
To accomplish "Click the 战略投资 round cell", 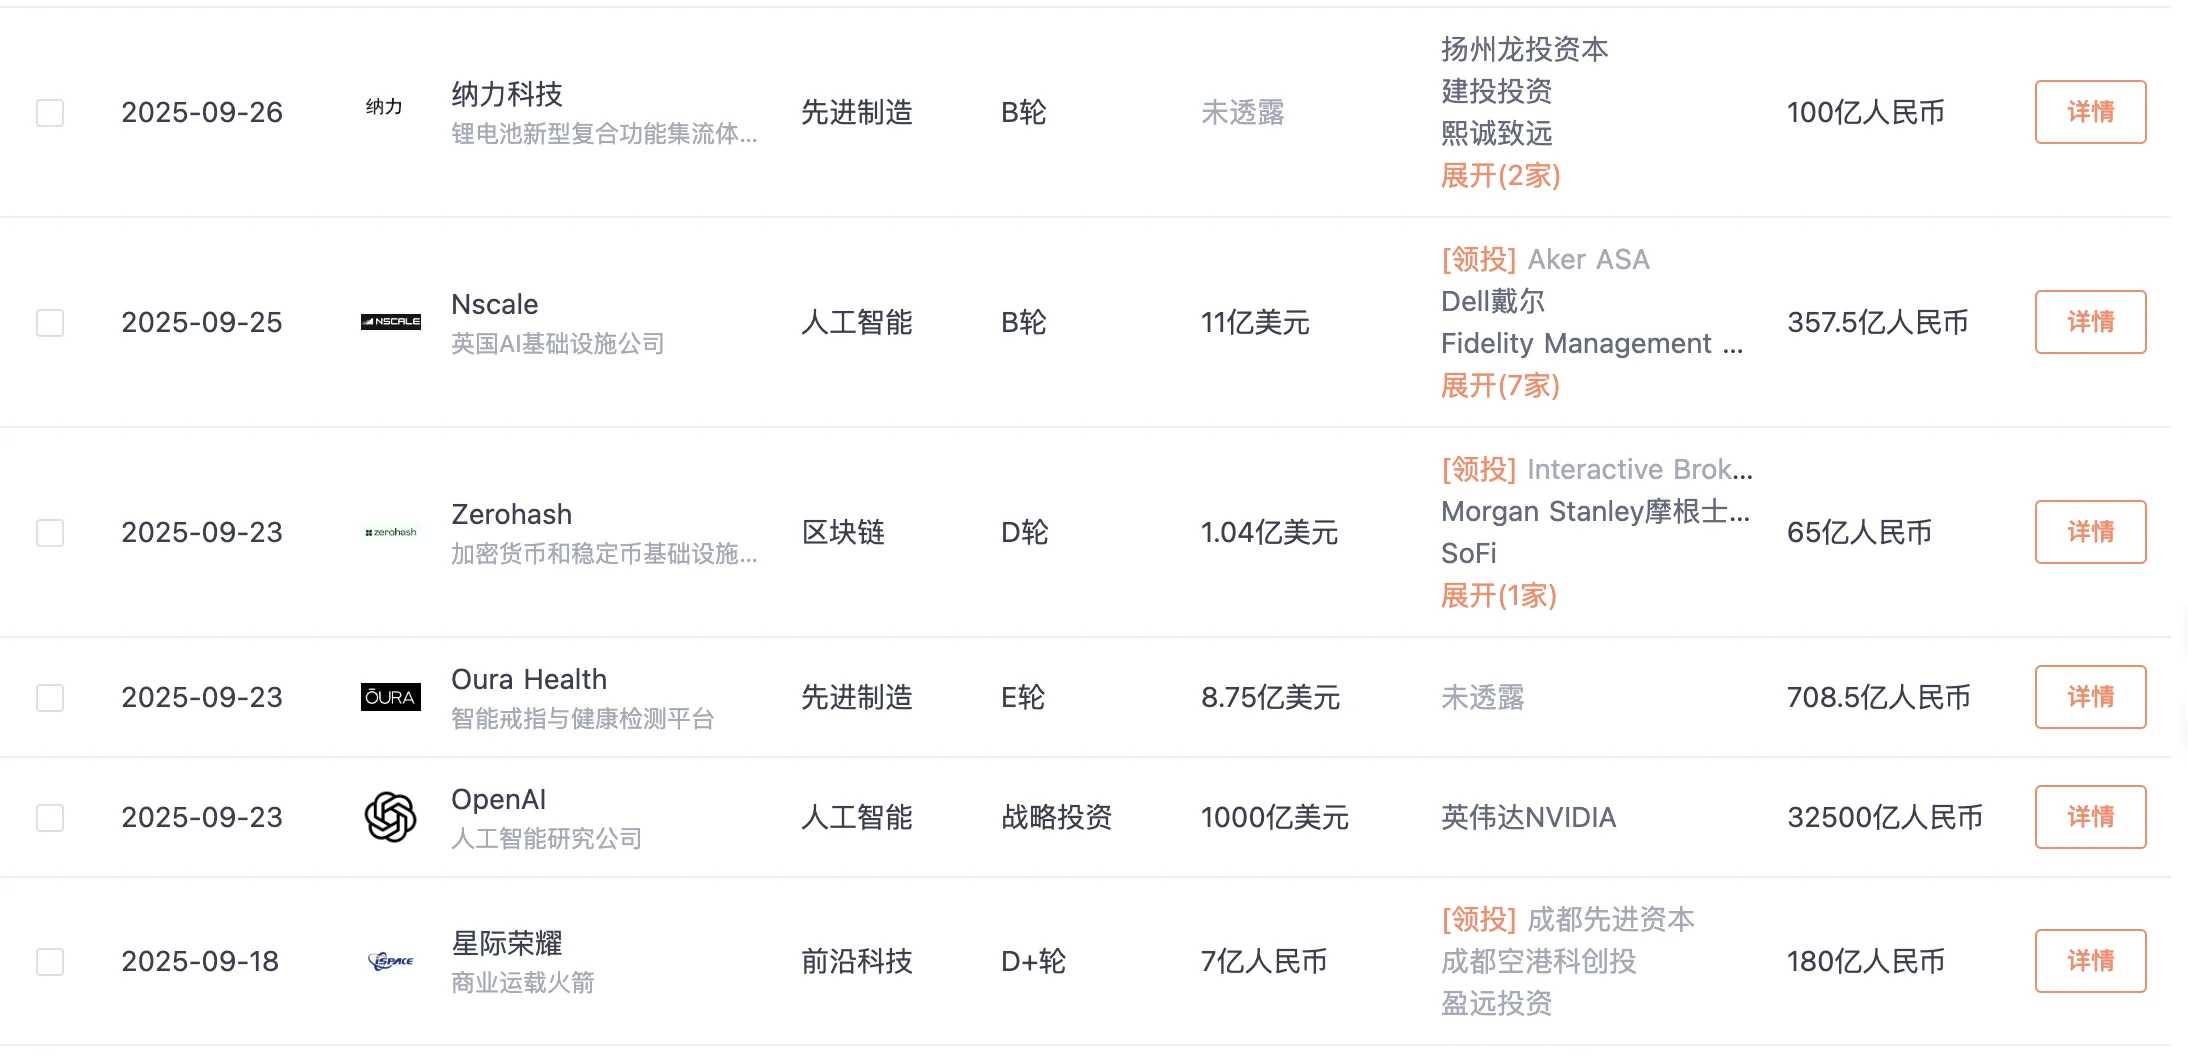I will click(x=1057, y=818).
